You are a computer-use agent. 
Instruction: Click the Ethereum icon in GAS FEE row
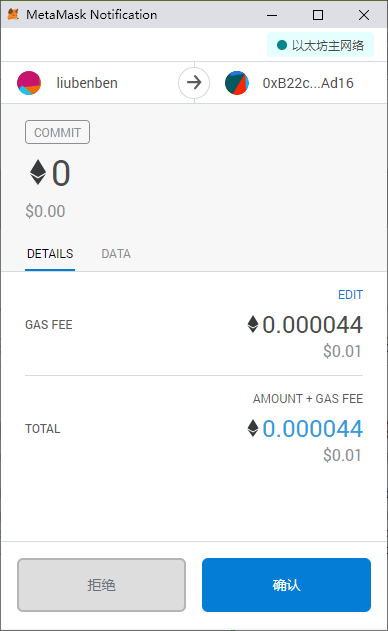point(253,324)
